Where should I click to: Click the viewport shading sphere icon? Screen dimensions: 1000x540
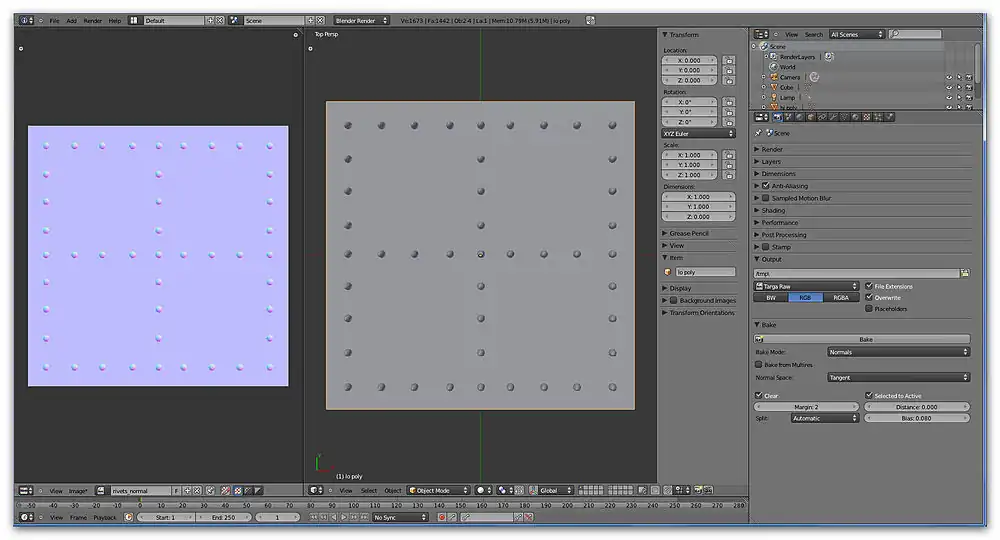[483, 491]
